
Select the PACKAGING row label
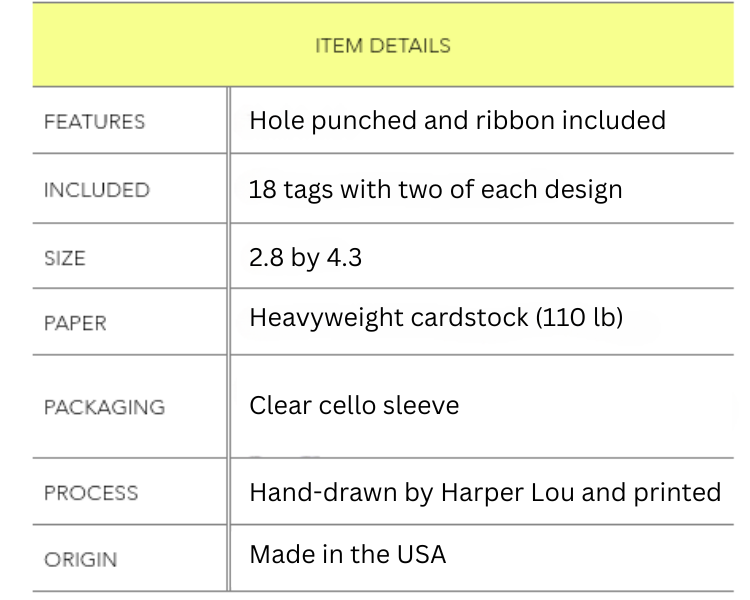tap(104, 408)
